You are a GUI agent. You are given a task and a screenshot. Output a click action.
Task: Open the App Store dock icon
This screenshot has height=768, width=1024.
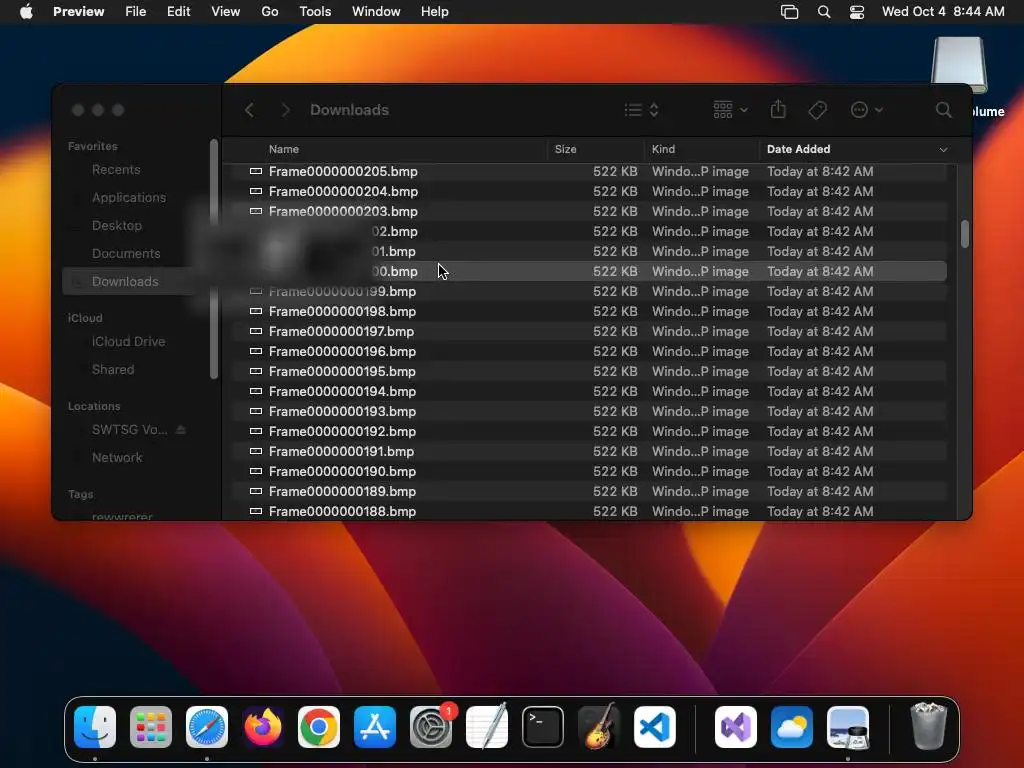point(375,727)
